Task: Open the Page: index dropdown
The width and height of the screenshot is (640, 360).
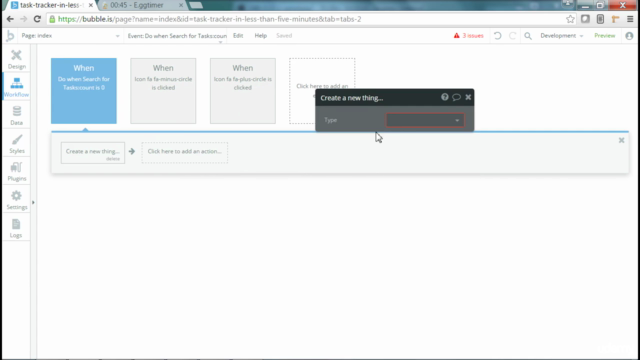Action: [70, 36]
